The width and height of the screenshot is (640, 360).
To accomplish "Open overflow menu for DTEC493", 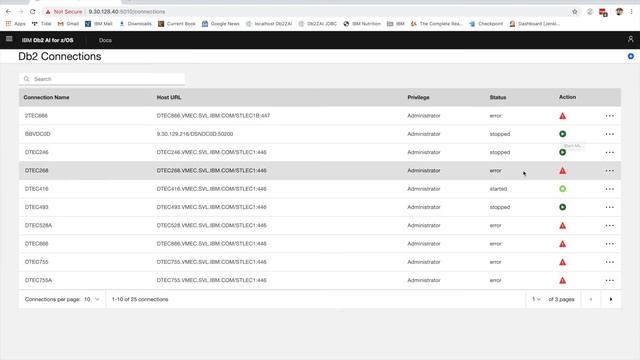I will pos(609,207).
